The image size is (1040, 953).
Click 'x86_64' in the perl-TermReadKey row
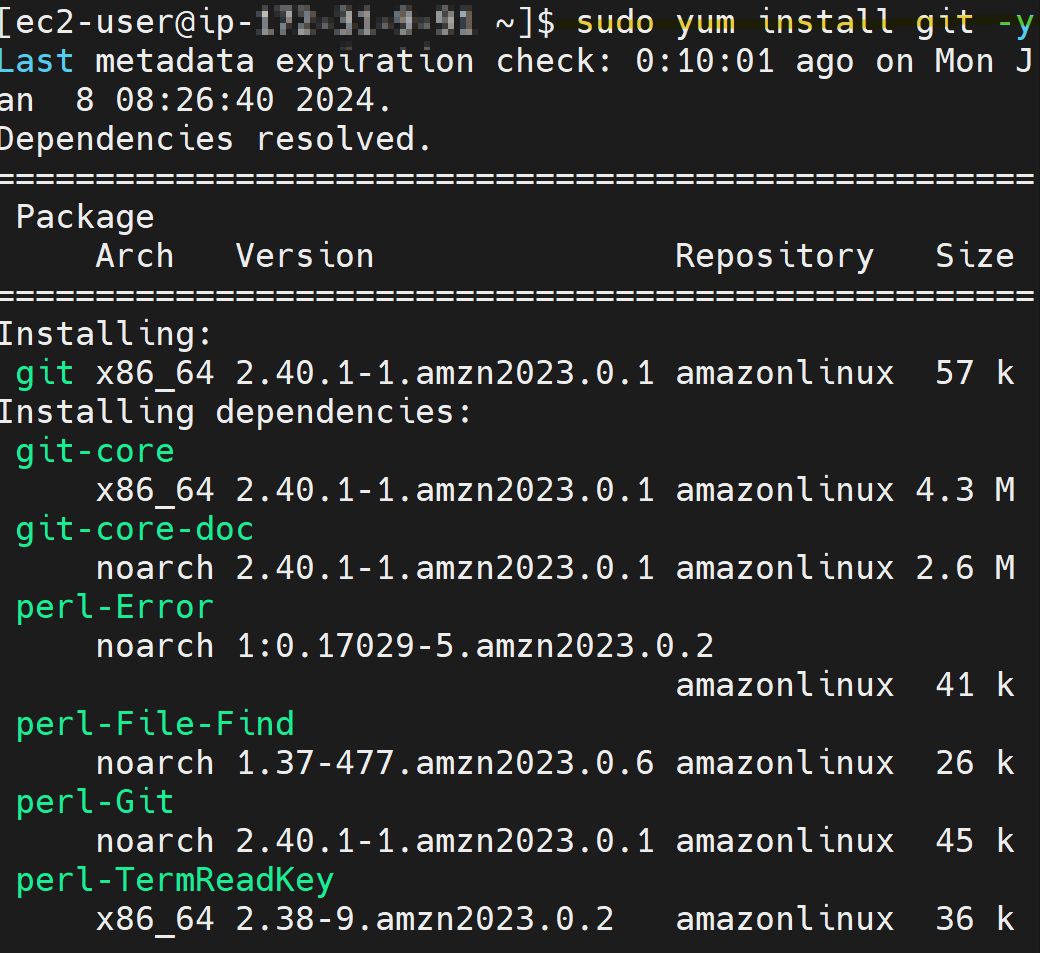[155, 920]
